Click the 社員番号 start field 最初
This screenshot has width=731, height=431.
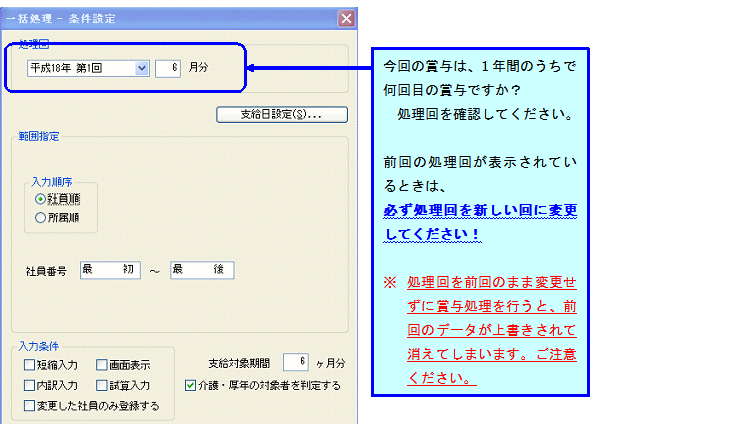110,270
